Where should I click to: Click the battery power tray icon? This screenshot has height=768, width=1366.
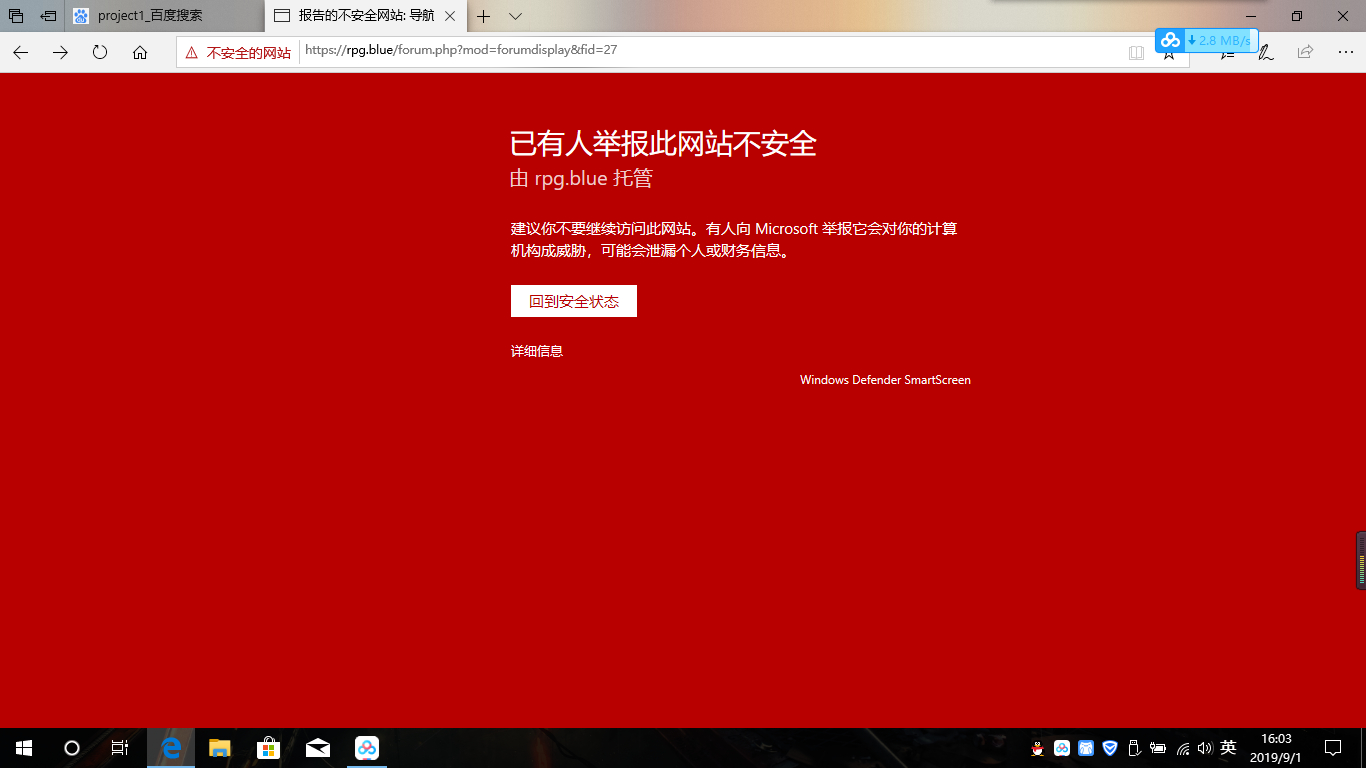pyautogui.click(x=1158, y=748)
